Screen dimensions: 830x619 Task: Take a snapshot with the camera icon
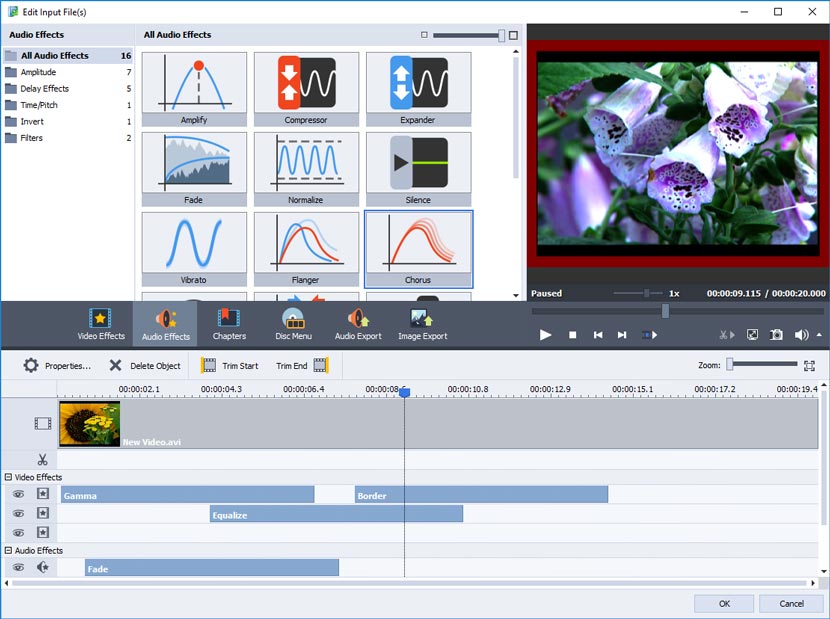776,335
